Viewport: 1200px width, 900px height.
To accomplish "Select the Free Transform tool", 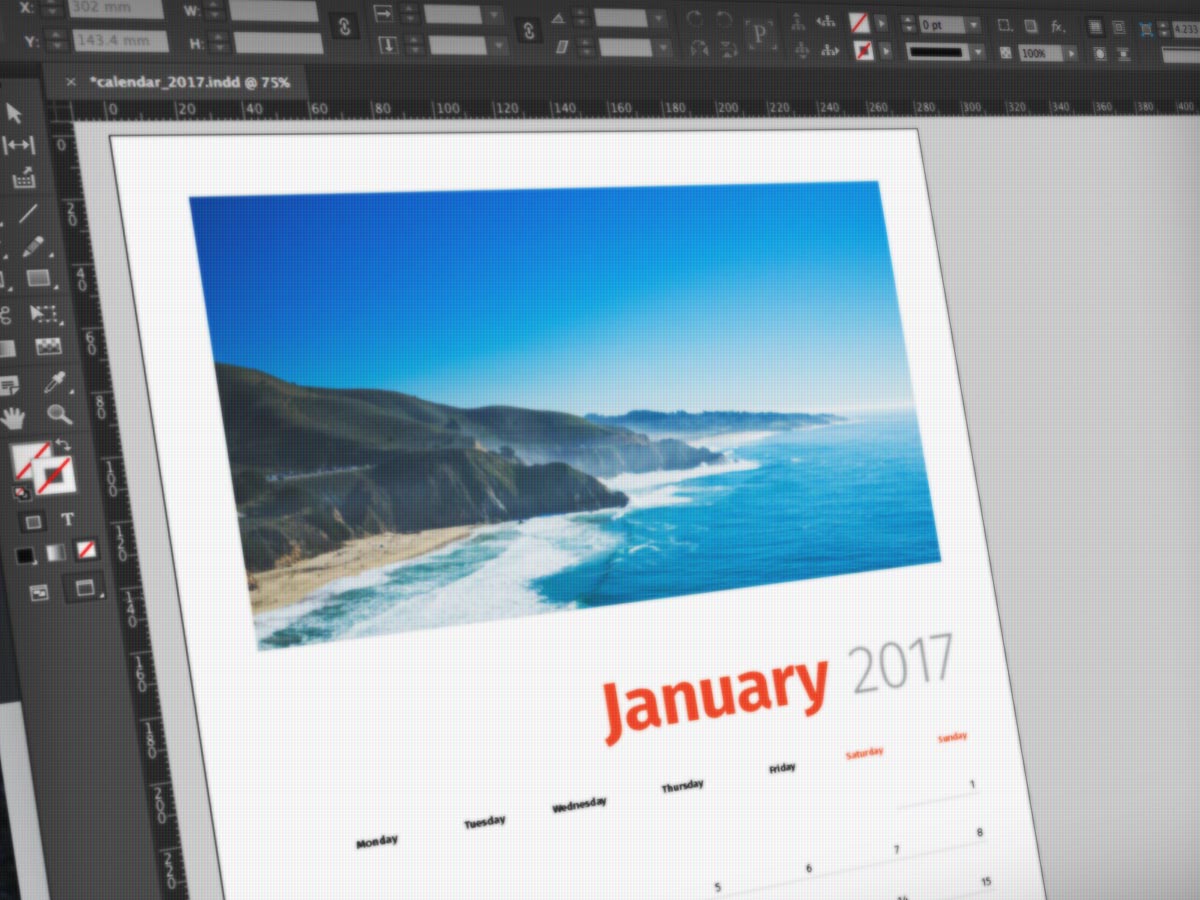I will tap(43, 314).
